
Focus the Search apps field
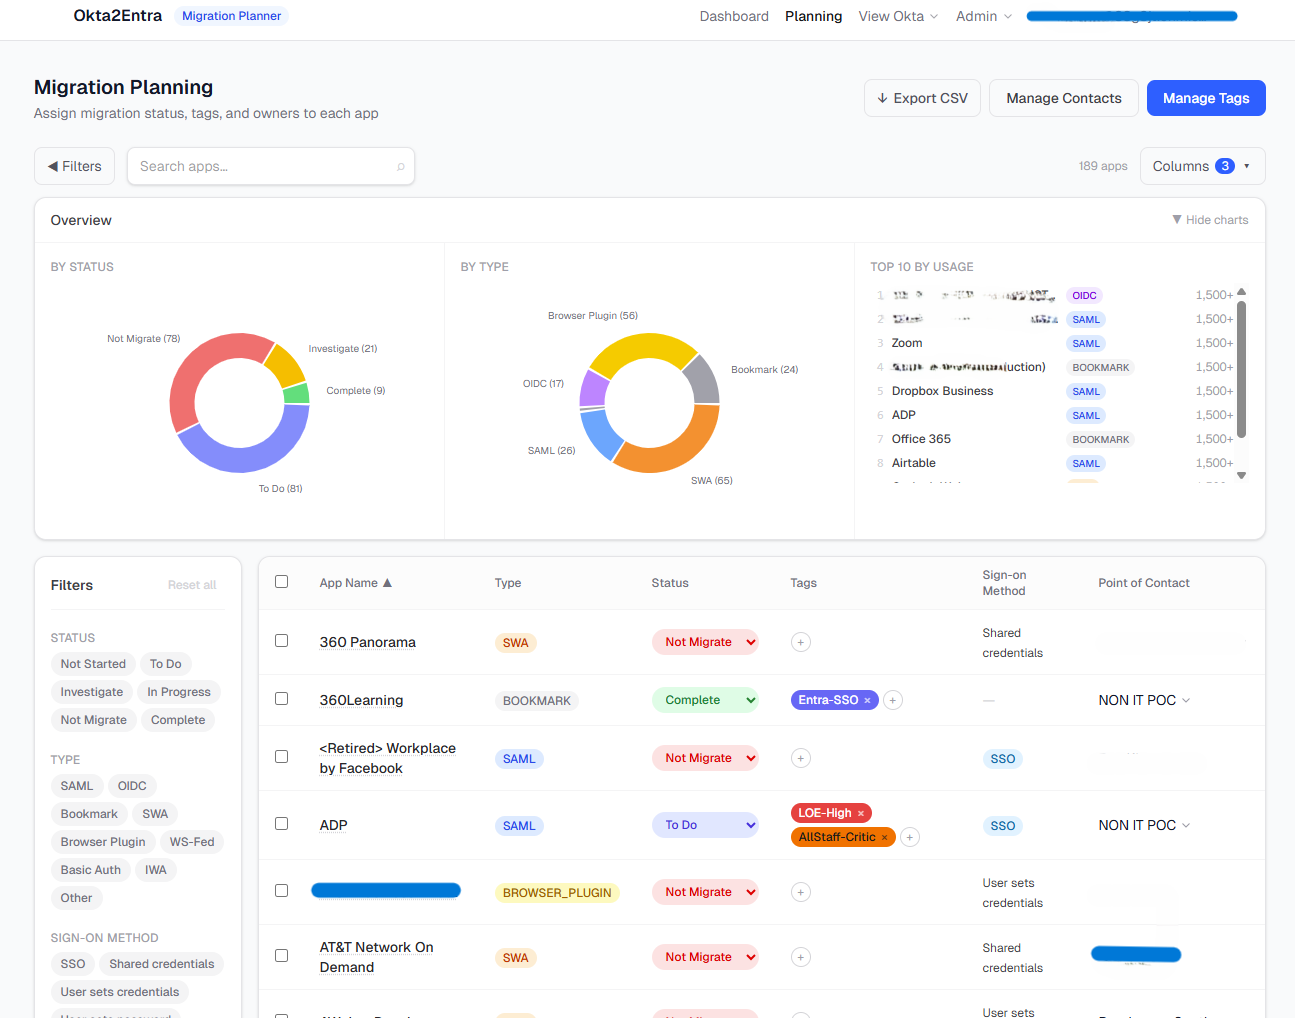click(271, 166)
